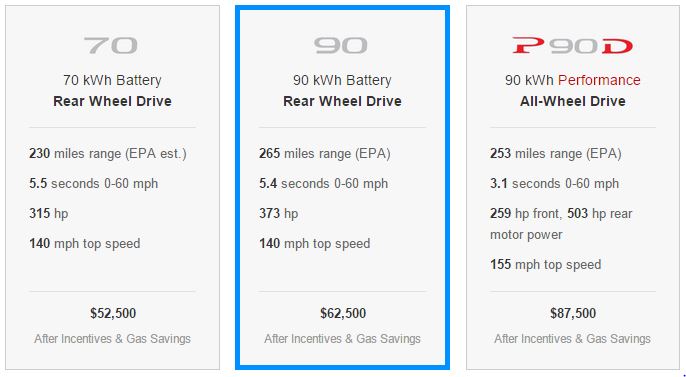The image size is (686, 377).
Task: Click the All-Wheel Drive heading
Action: point(573,101)
